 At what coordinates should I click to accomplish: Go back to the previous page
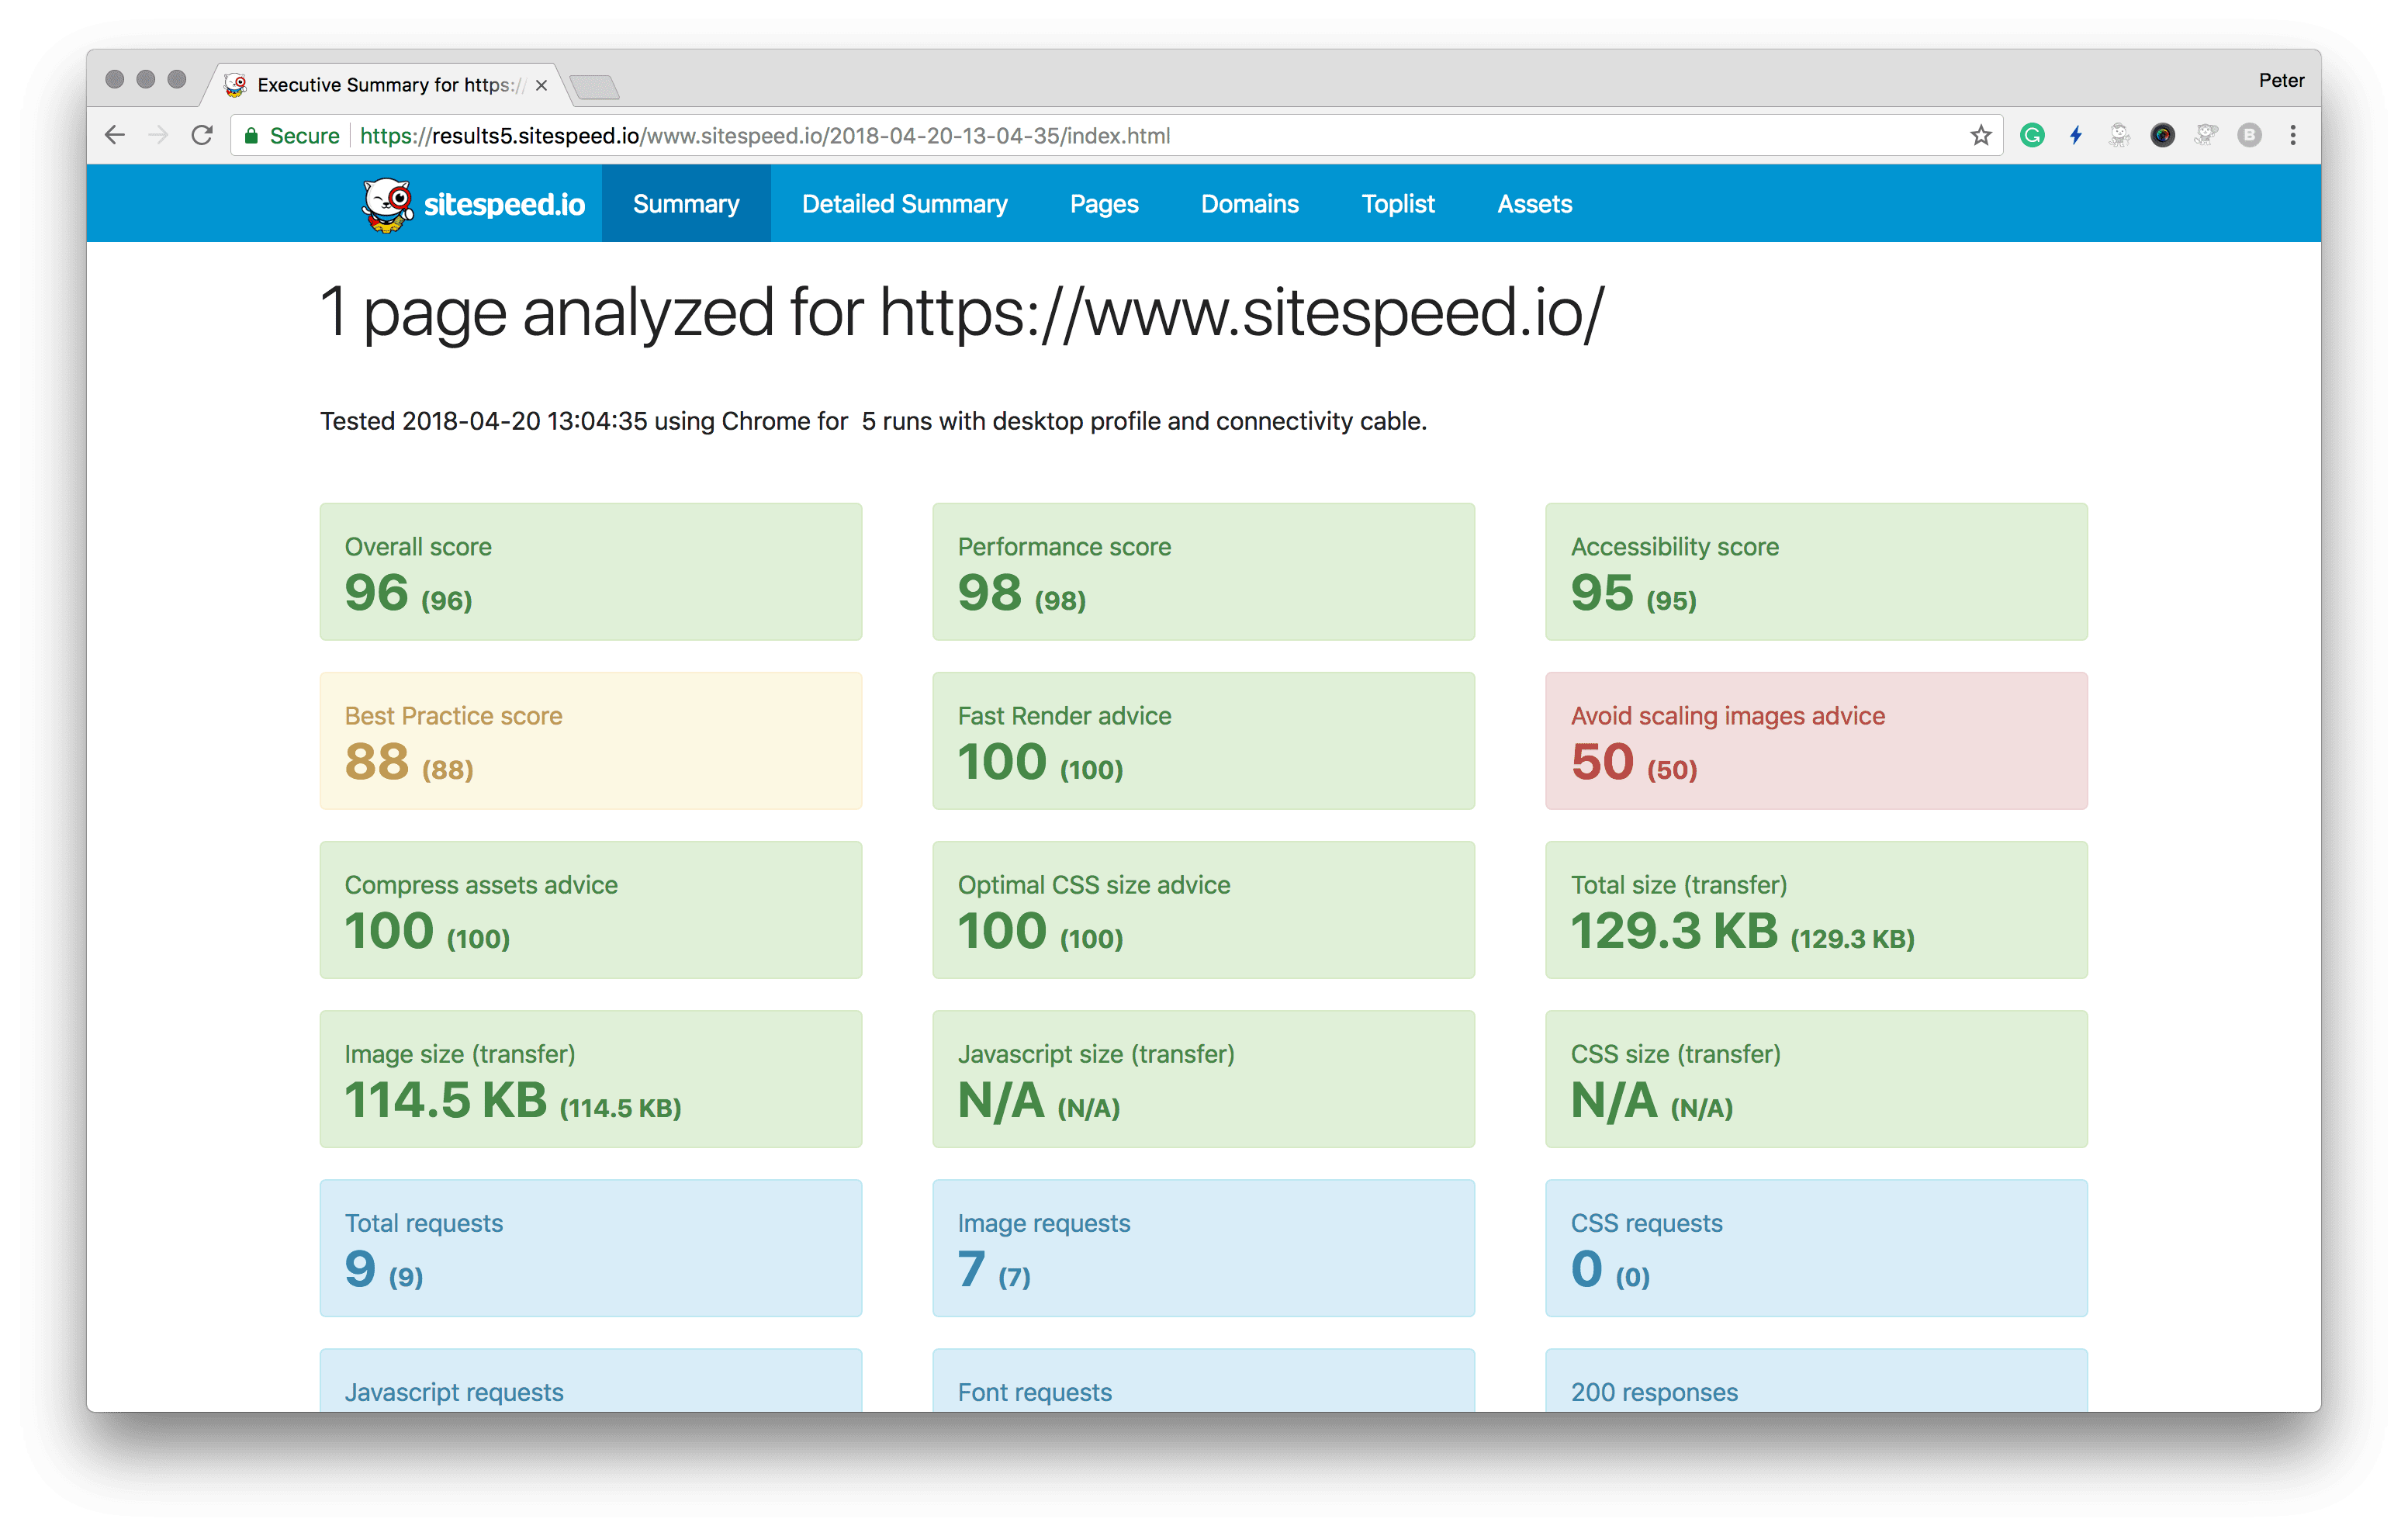(115, 135)
